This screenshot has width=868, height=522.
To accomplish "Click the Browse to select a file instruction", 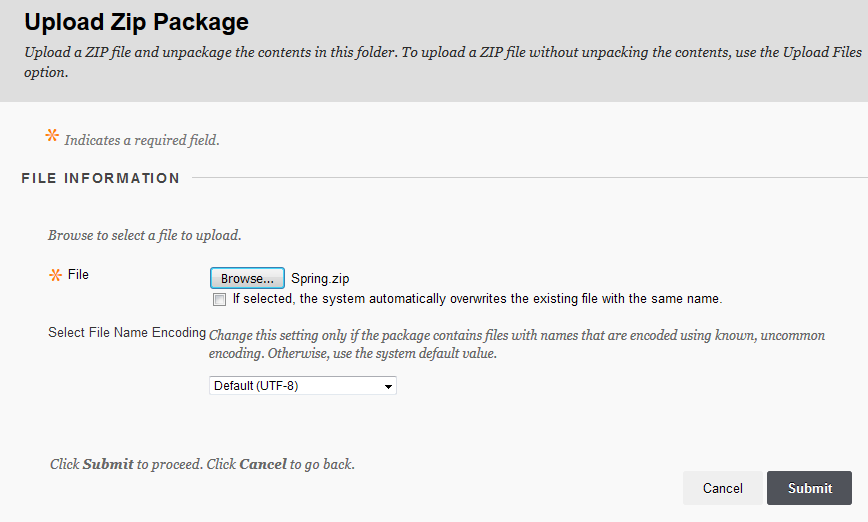I will [x=144, y=235].
